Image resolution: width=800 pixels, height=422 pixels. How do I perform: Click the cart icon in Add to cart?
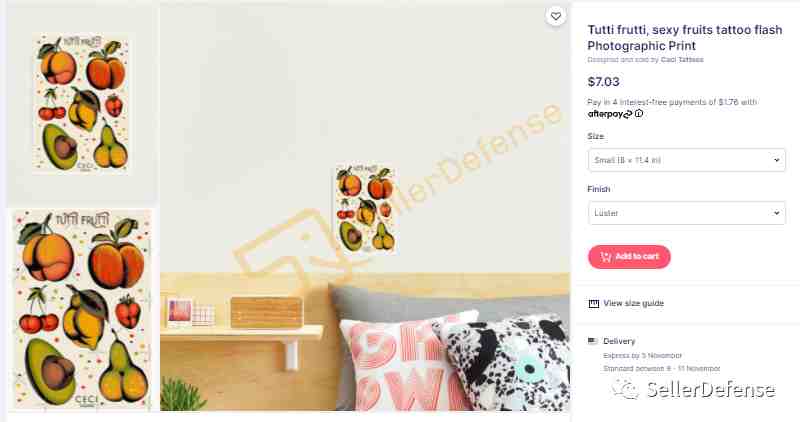pos(606,257)
